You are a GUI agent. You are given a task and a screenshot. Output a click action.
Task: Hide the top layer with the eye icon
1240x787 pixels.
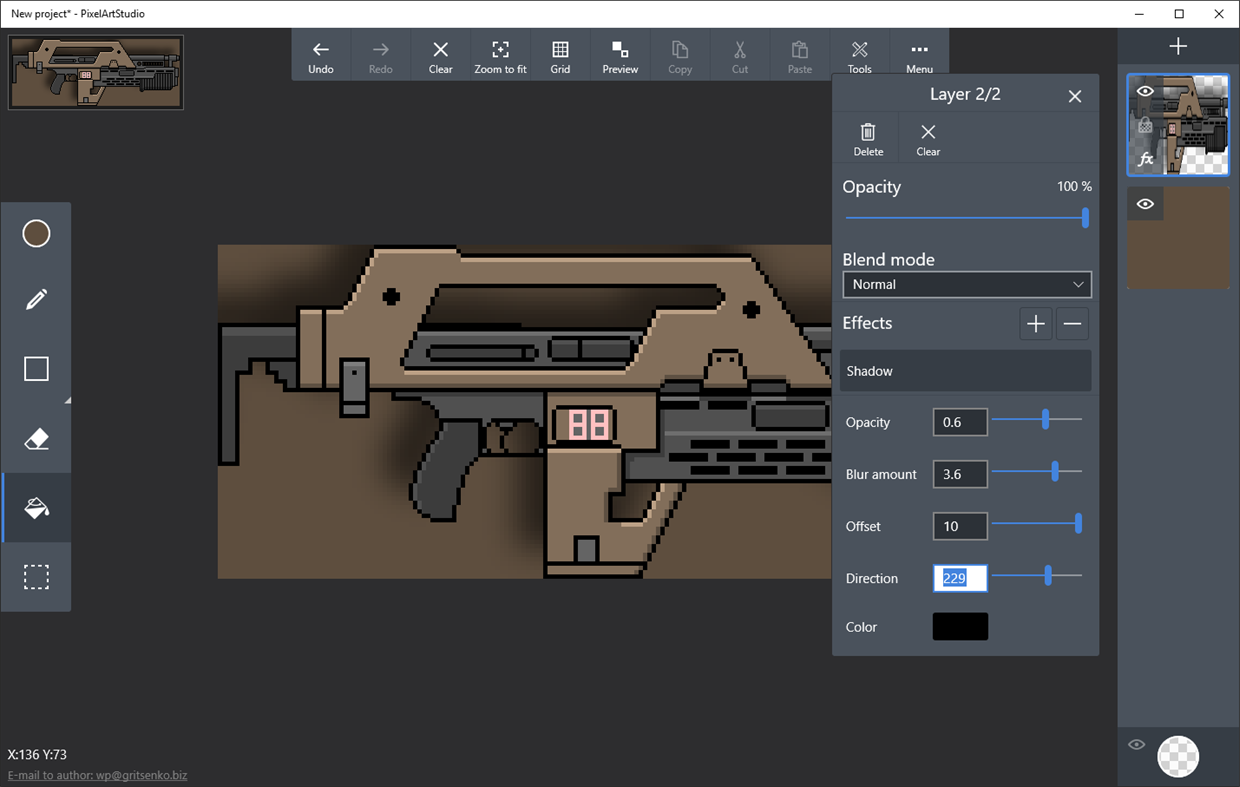click(1145, 90)
